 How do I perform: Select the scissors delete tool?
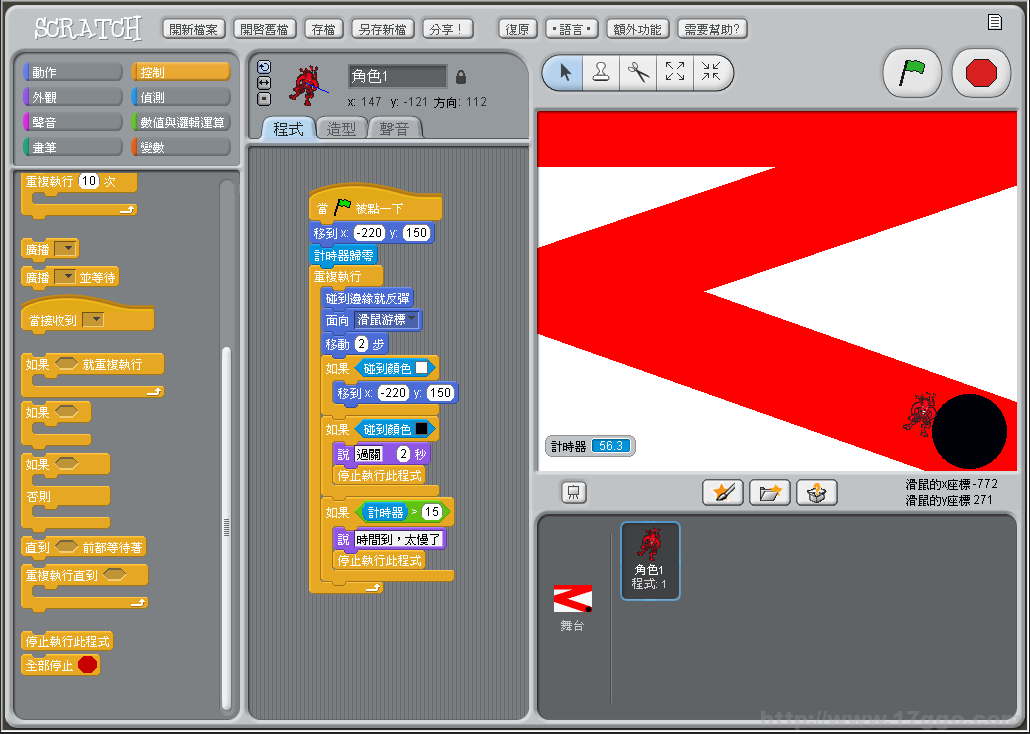[638, 73]
